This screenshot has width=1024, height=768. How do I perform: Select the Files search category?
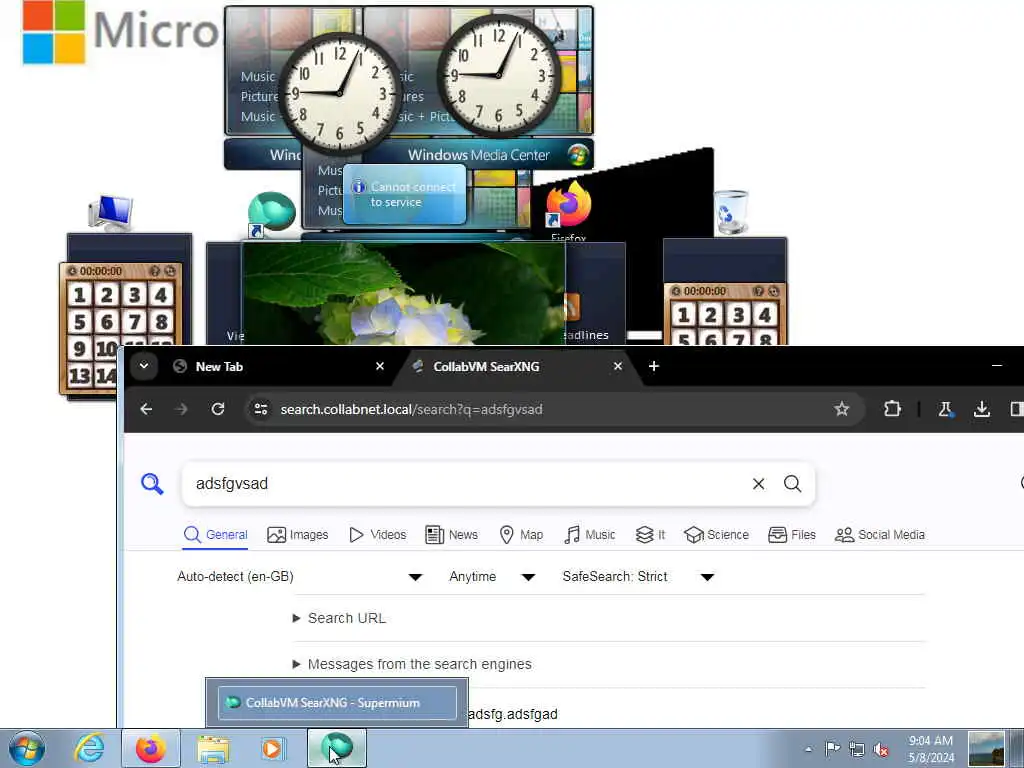point(792,535)
